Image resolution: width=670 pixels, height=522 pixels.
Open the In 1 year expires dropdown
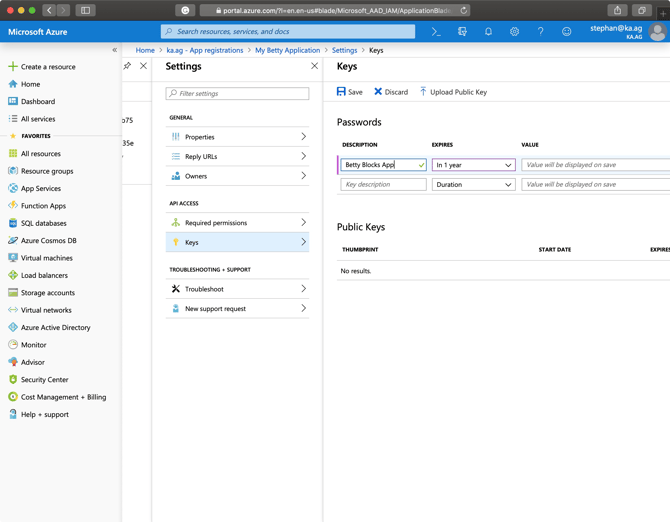coord(473,165)
